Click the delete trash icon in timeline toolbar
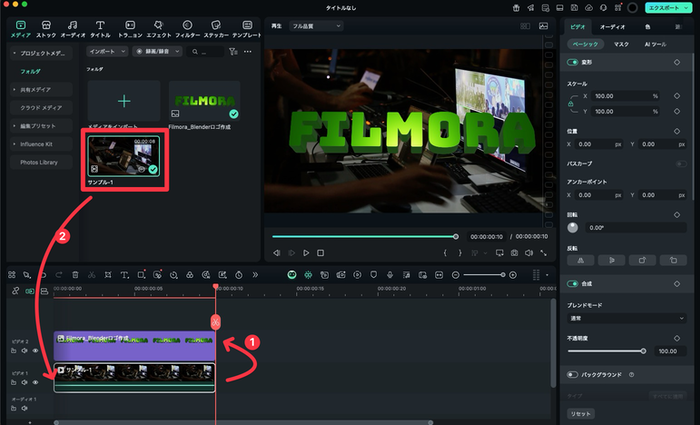The height and width of the screenshot is (425, 700). 75,274
